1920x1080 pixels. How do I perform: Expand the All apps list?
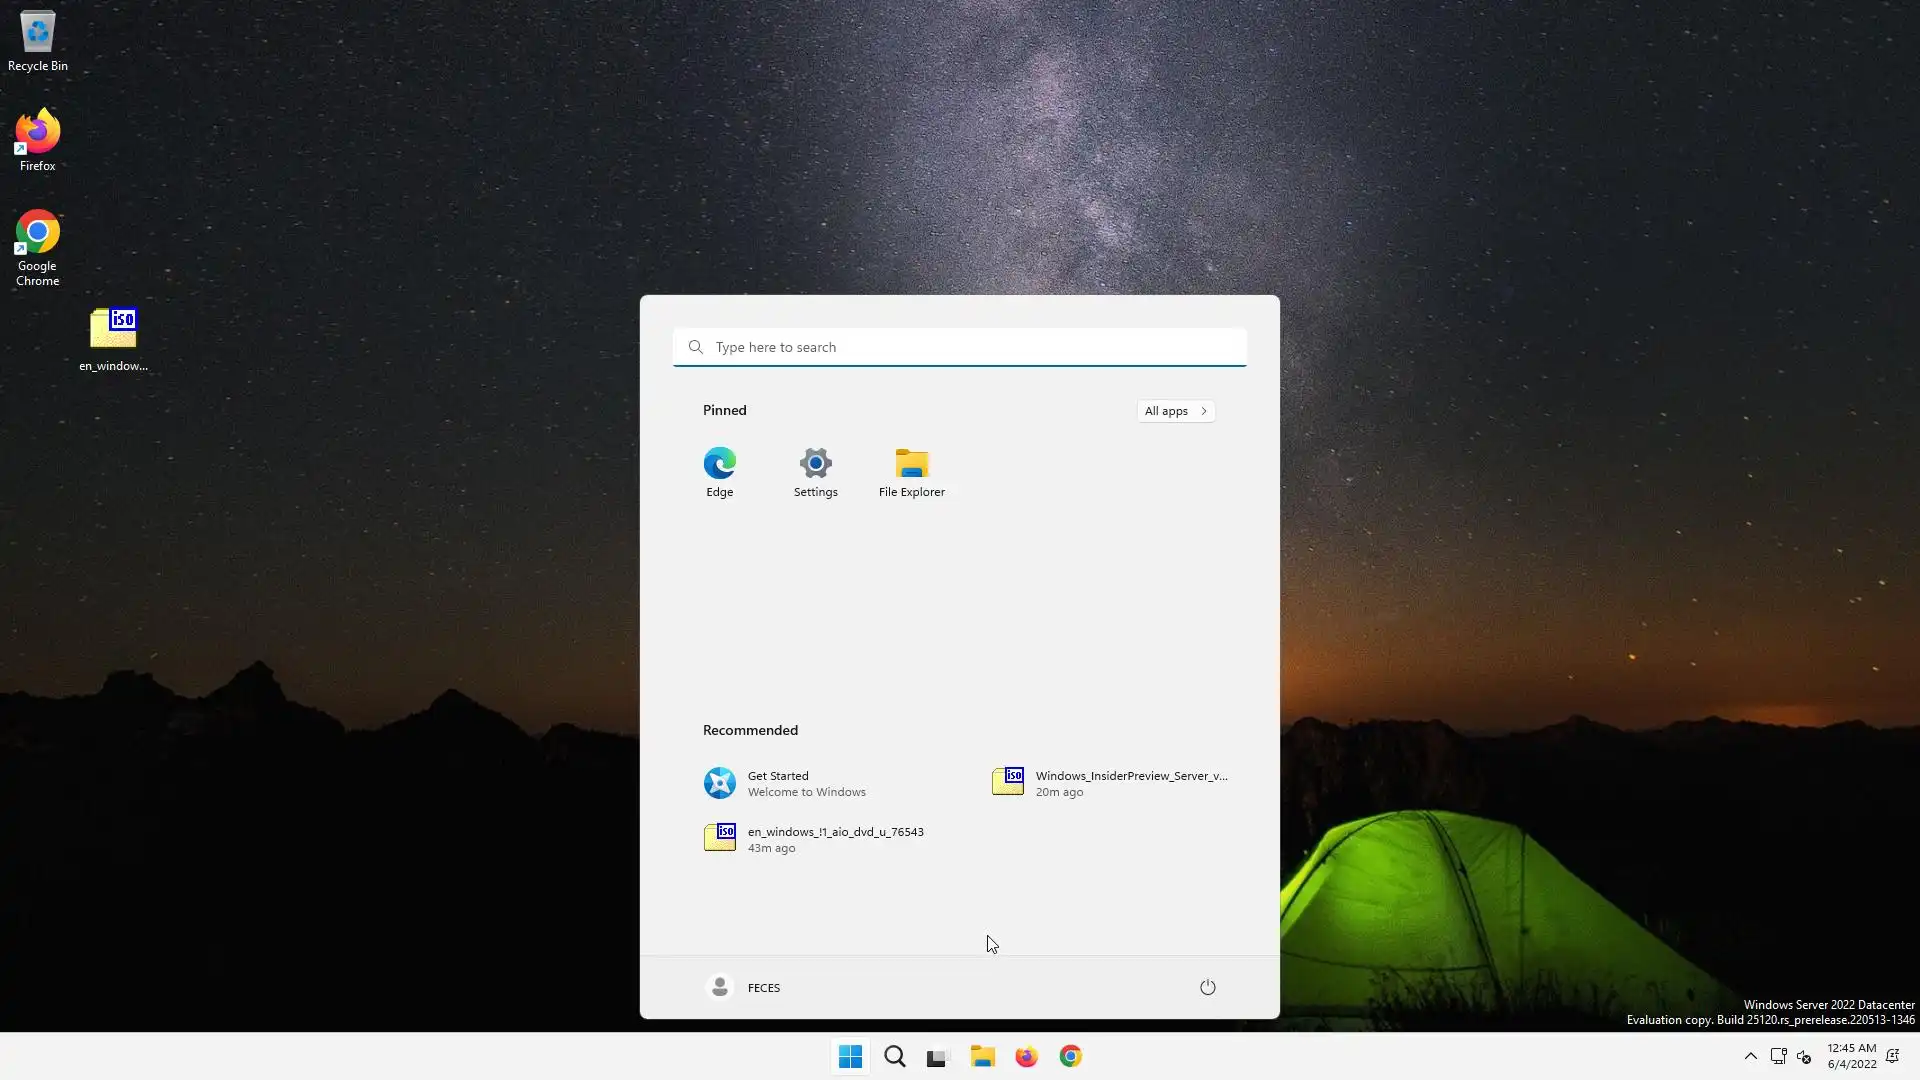pos(1175,411)
